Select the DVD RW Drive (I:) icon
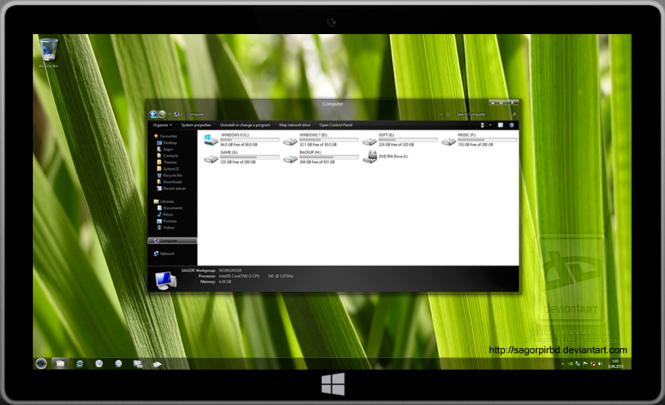Screen dimensions: 665x405 click(x=370, y=157)
